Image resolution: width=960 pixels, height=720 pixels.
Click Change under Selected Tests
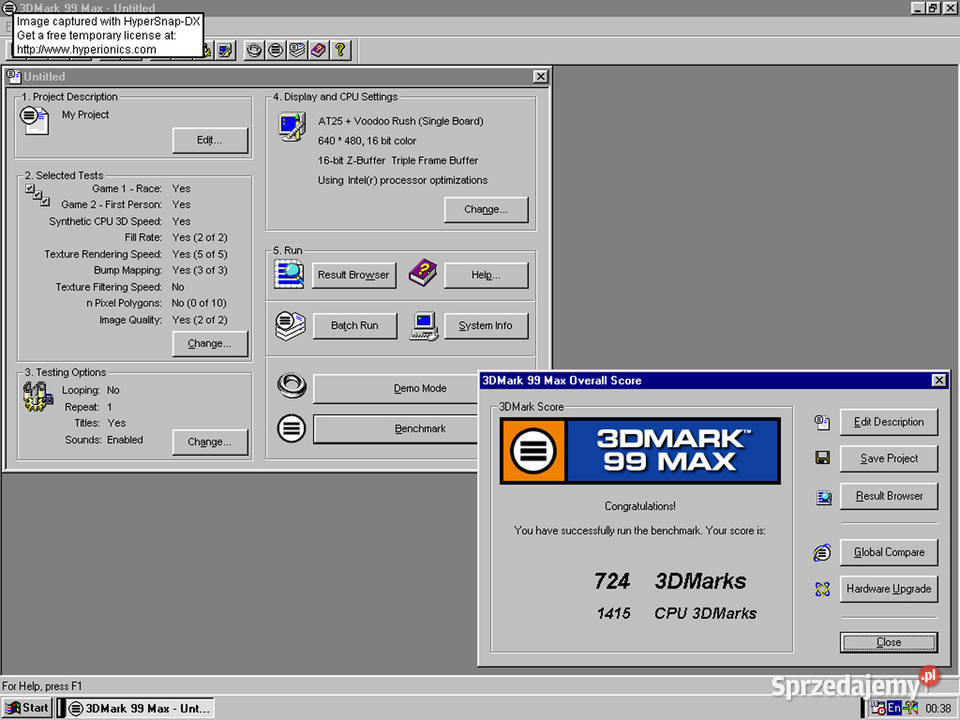point(209,343)
